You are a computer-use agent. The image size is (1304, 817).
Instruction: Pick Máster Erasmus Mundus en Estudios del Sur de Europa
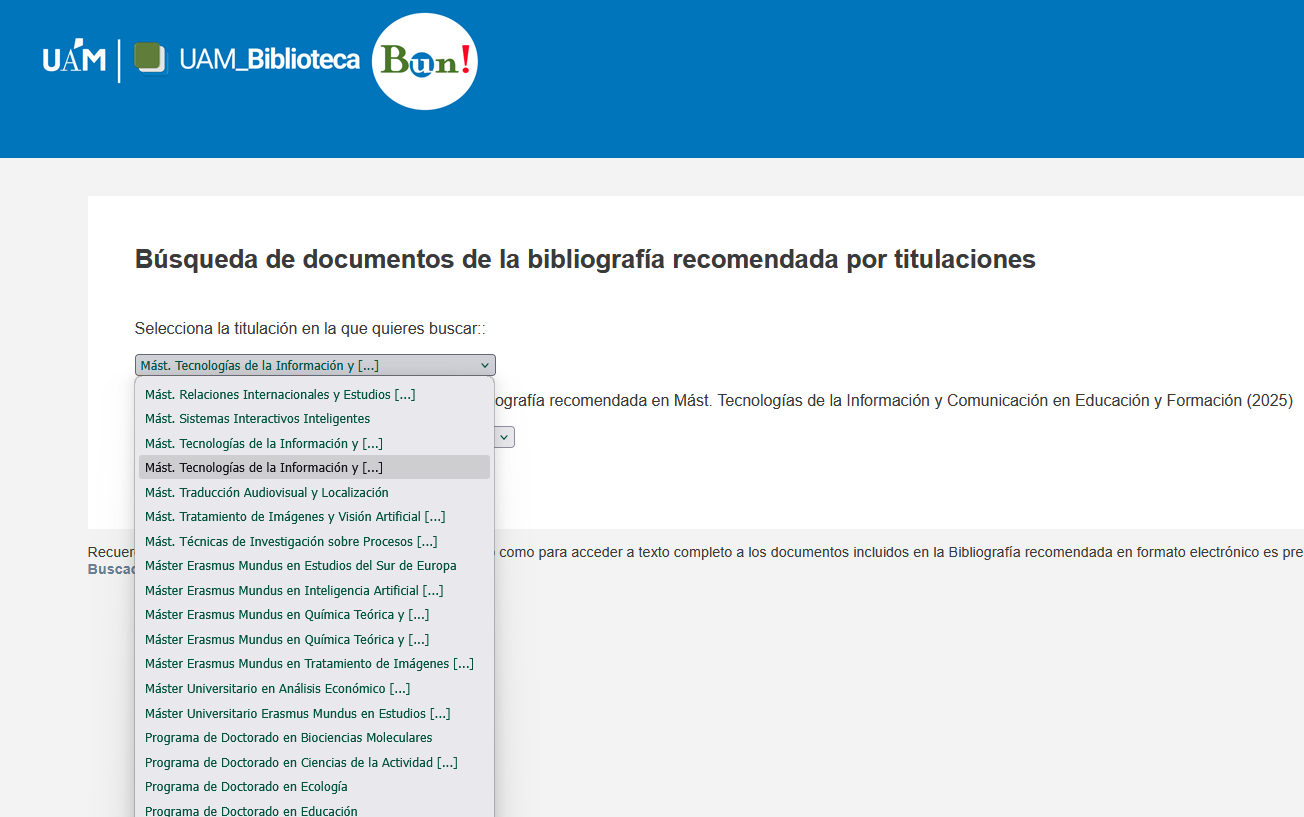point(300,566)
